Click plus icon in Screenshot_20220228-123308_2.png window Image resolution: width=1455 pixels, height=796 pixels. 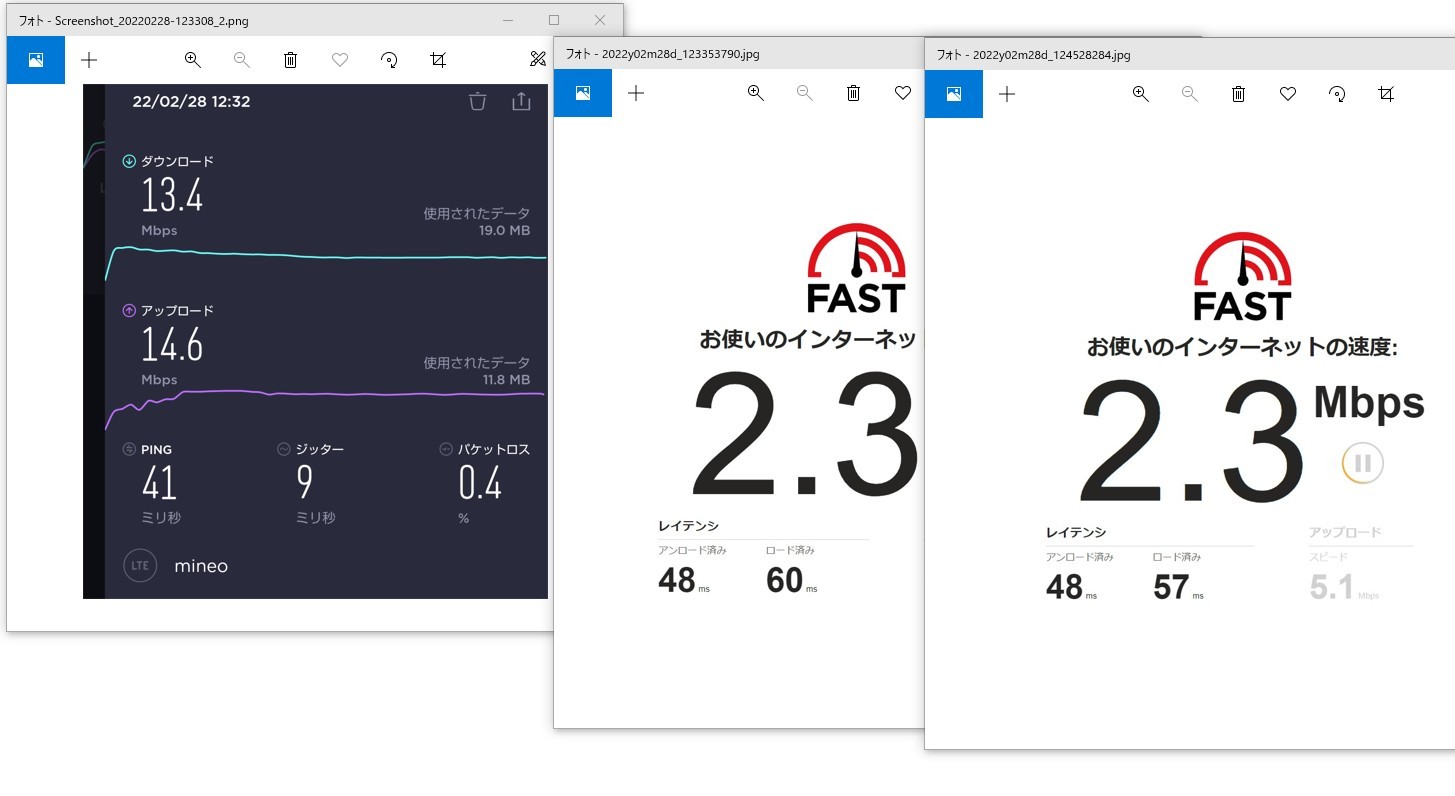(x=89, y=60)
